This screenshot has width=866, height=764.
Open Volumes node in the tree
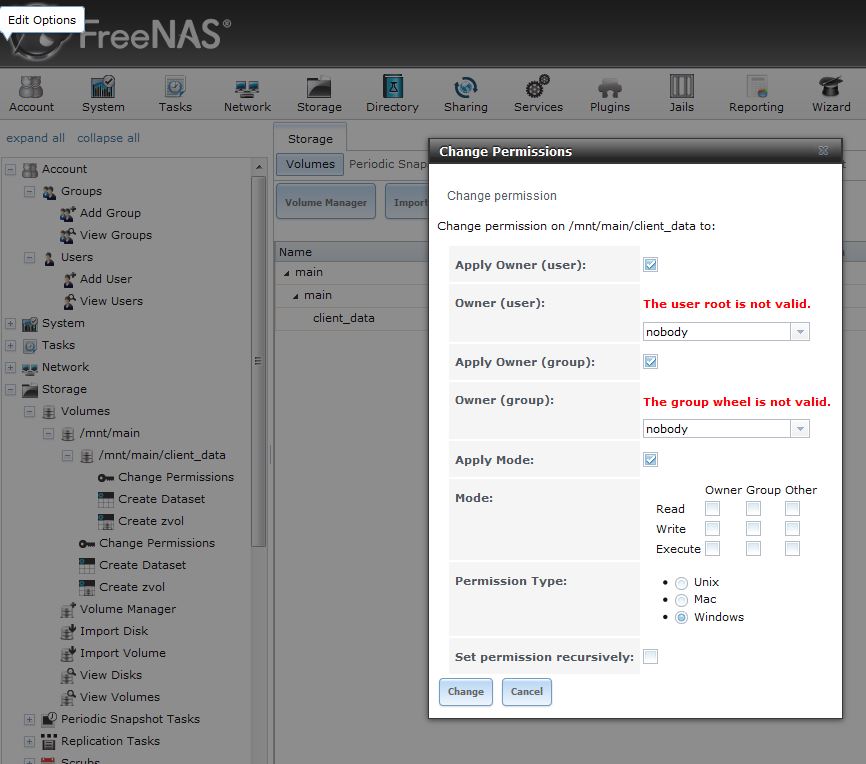pyautogui.click(x=85, y=411)
